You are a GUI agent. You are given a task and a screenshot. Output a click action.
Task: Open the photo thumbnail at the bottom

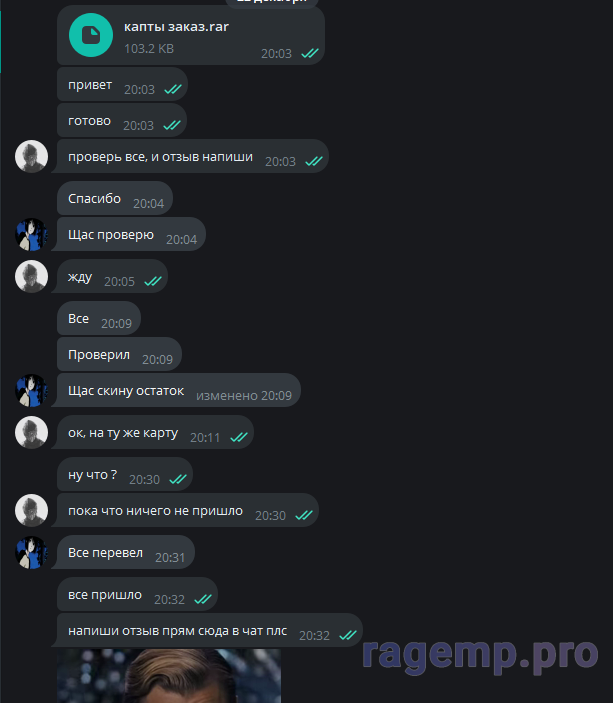click(169, 676)
